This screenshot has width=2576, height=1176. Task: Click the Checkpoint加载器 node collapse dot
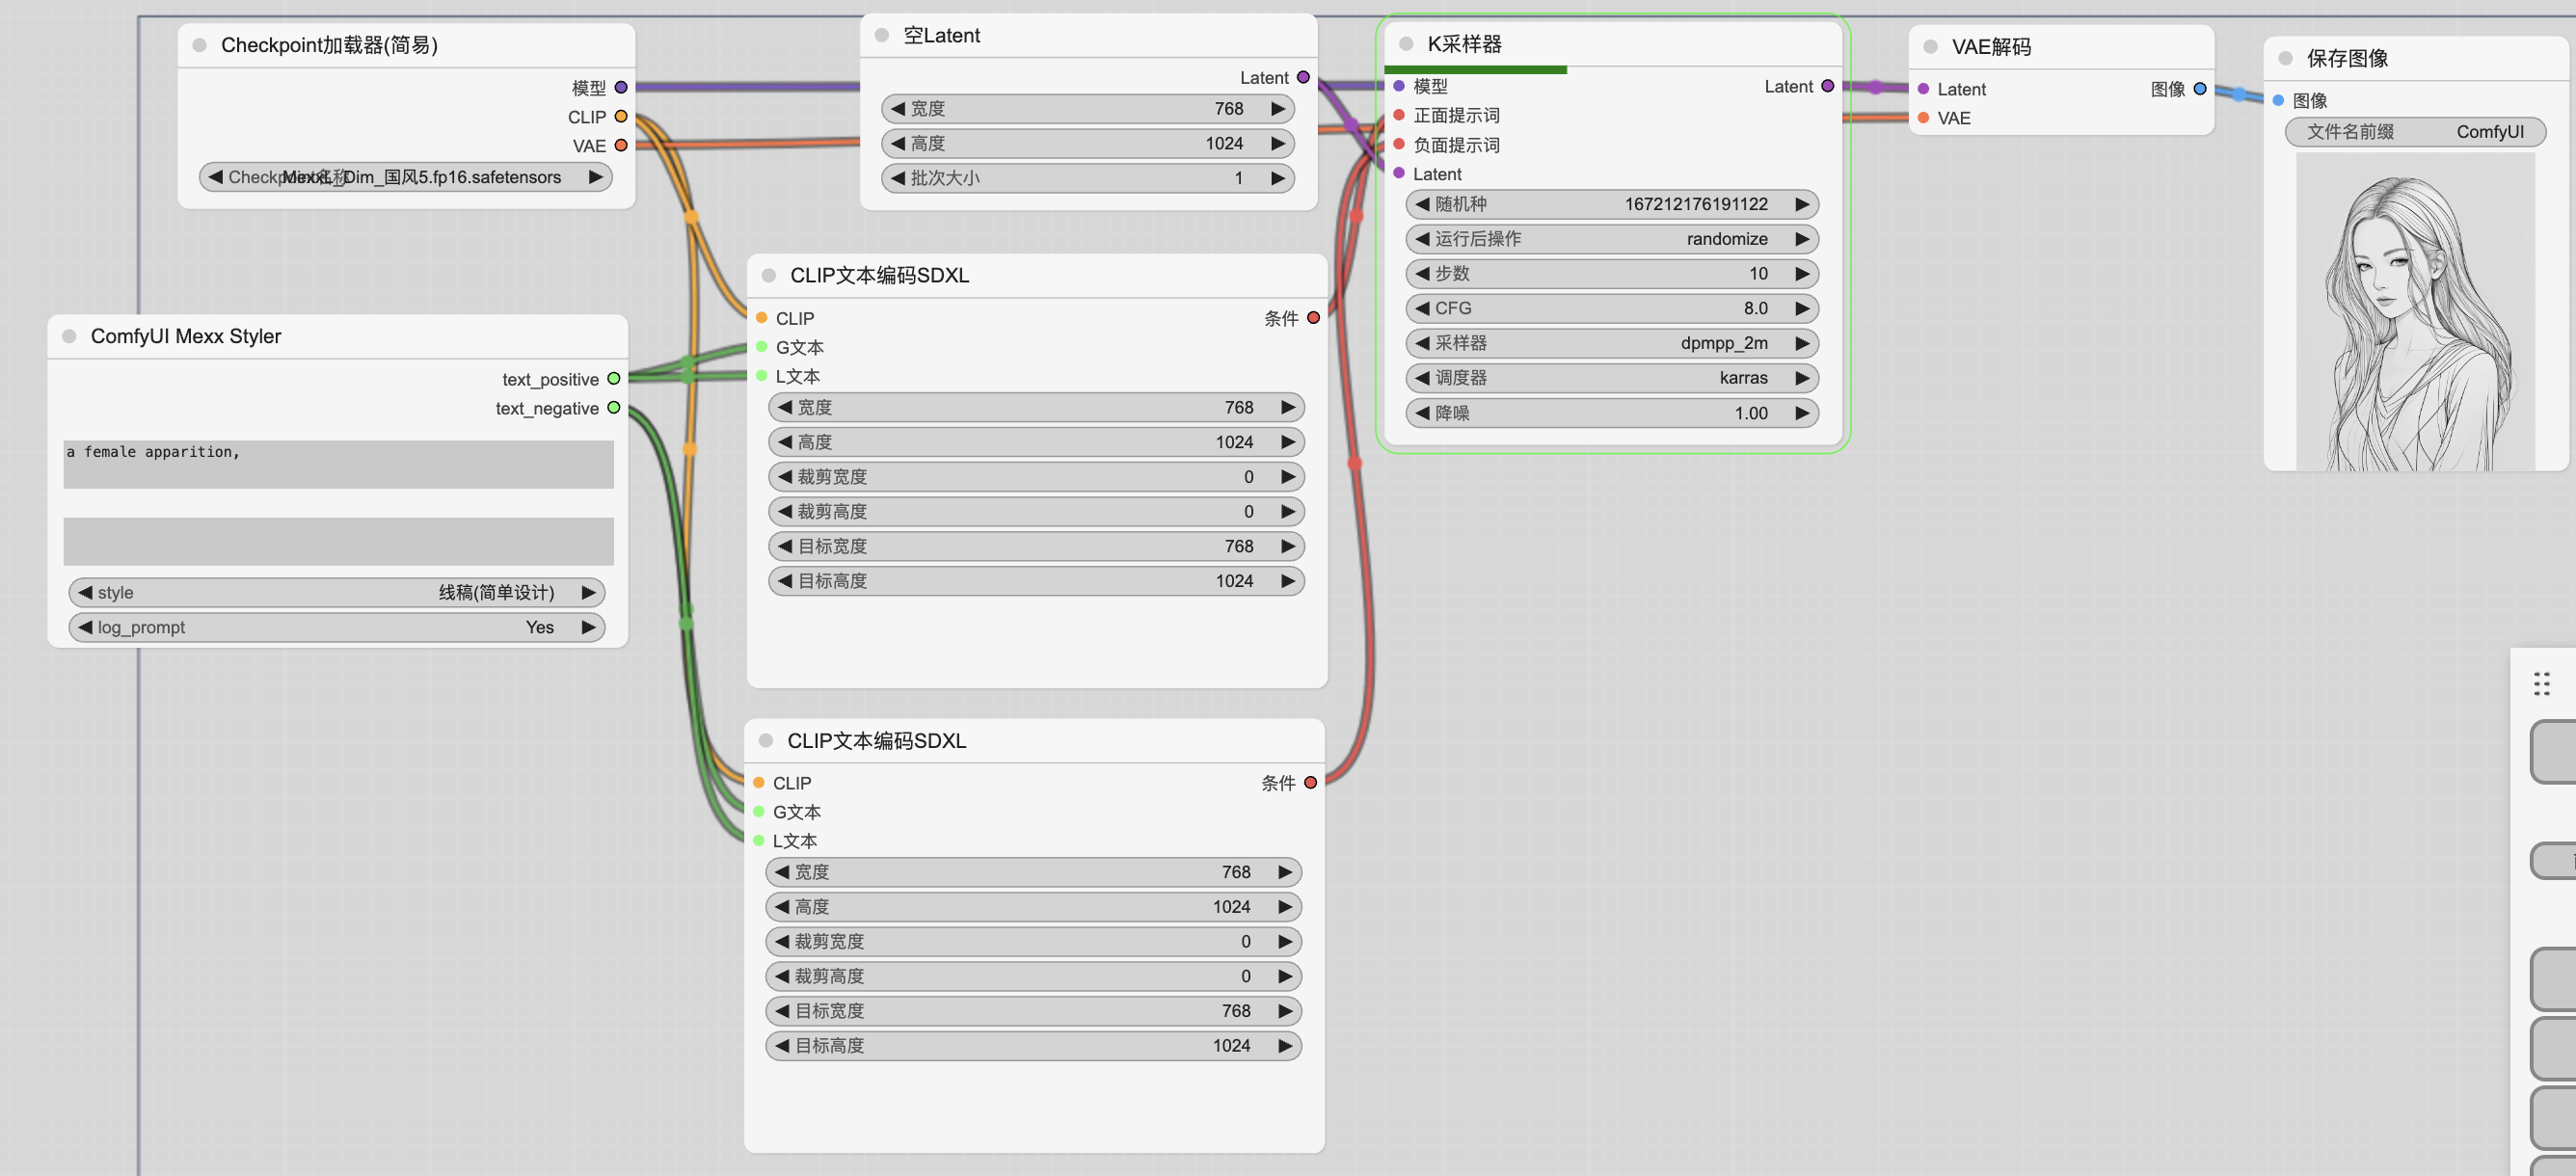click(199, 45)
